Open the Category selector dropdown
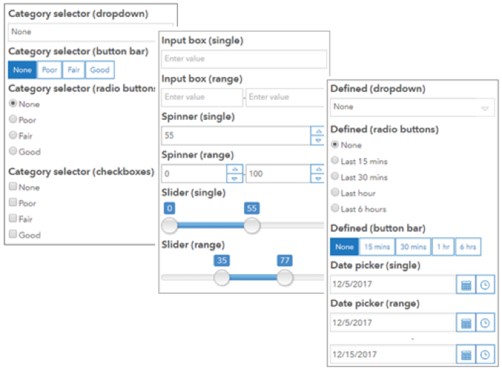Screen dimensions: 502x369 point(82,32)
